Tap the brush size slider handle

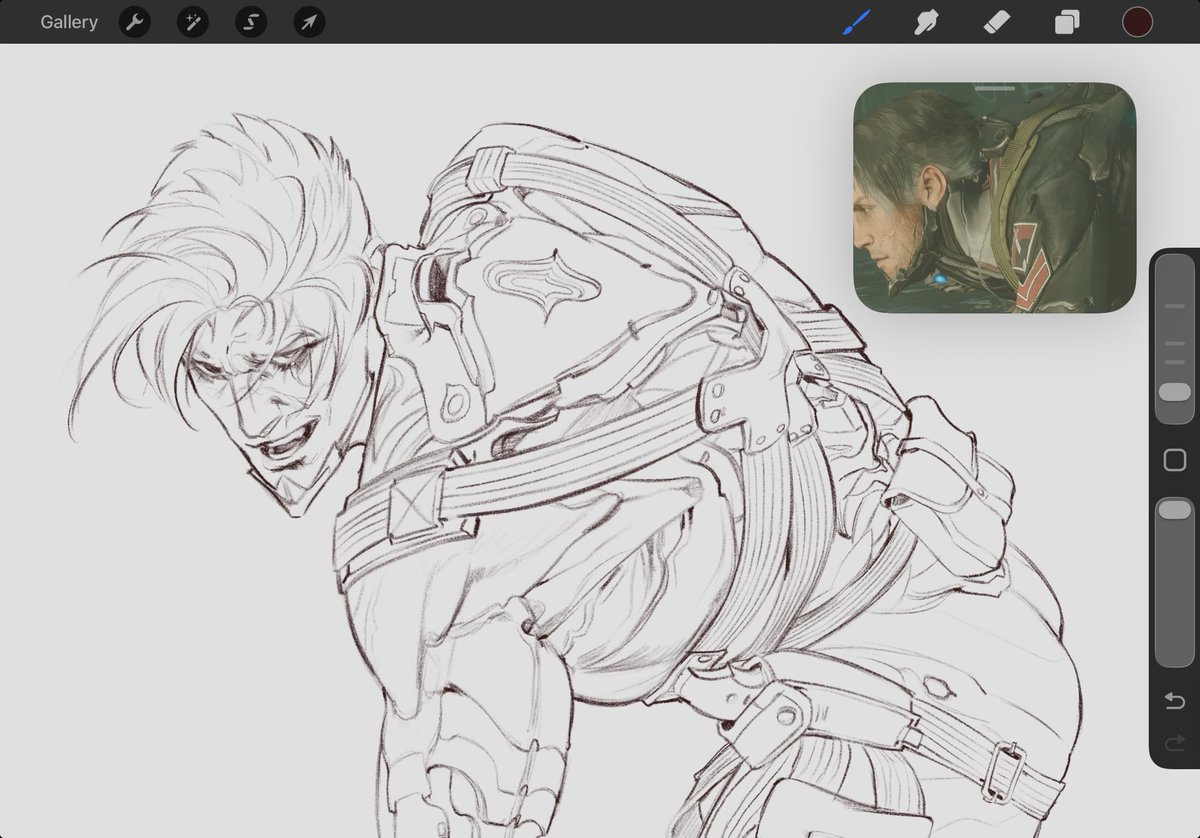pyautogui.click(x=1174, y=391)
